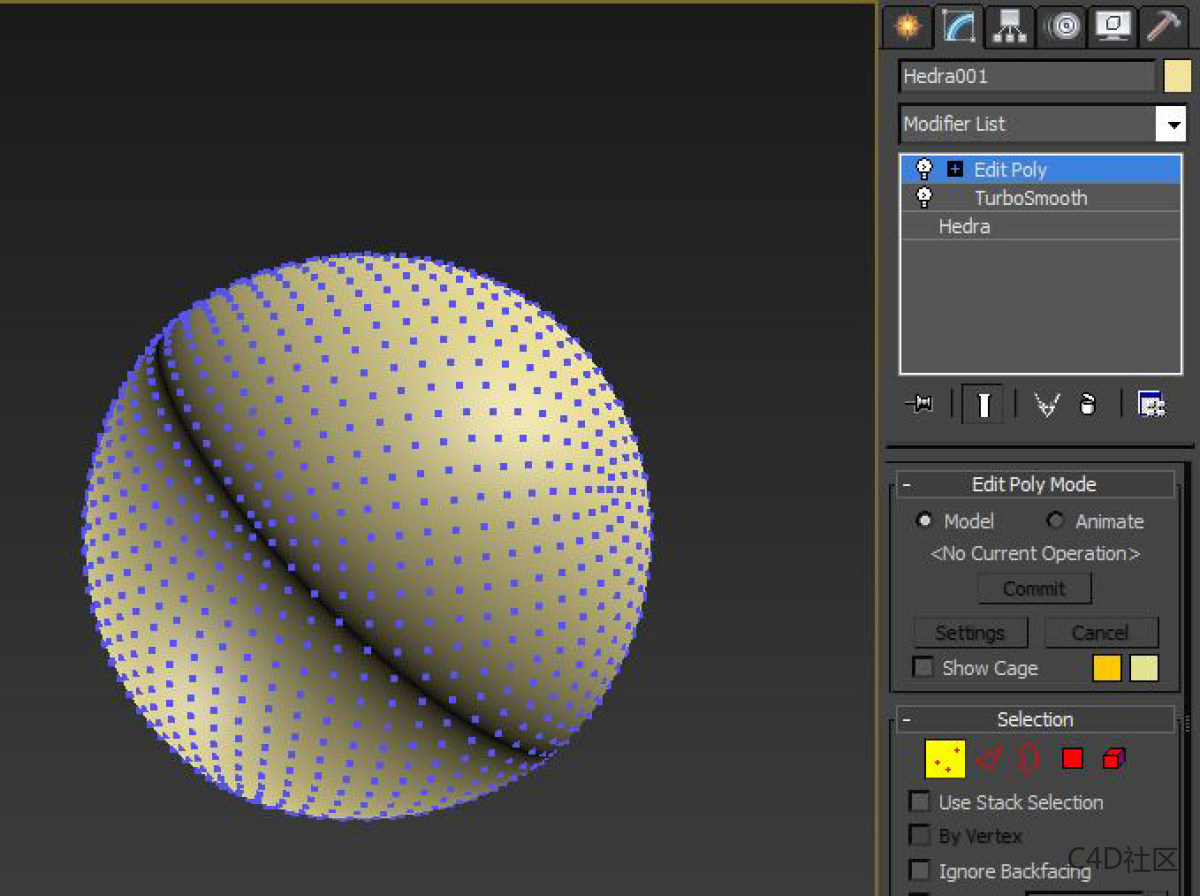Expand the Edit Poly modifier sub-levels
Screen dimensions: 1200x896
click(955, 169)
